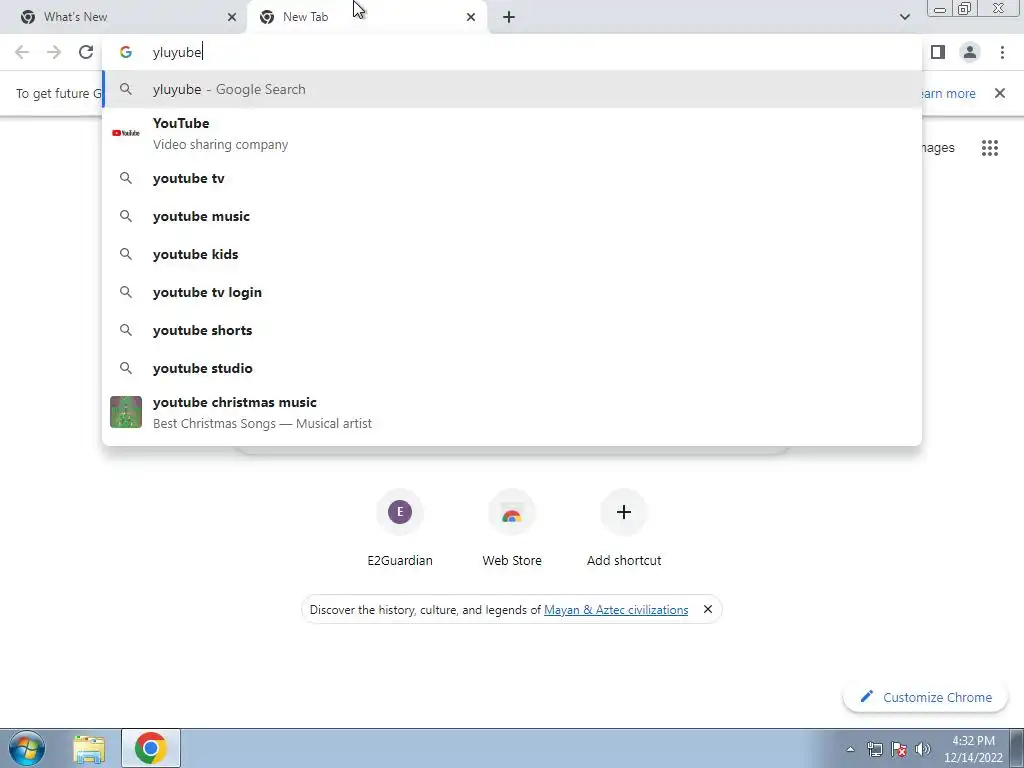Open the Web Store shortcut
The height and width of the screenshot is (768, 1024).
512,528
